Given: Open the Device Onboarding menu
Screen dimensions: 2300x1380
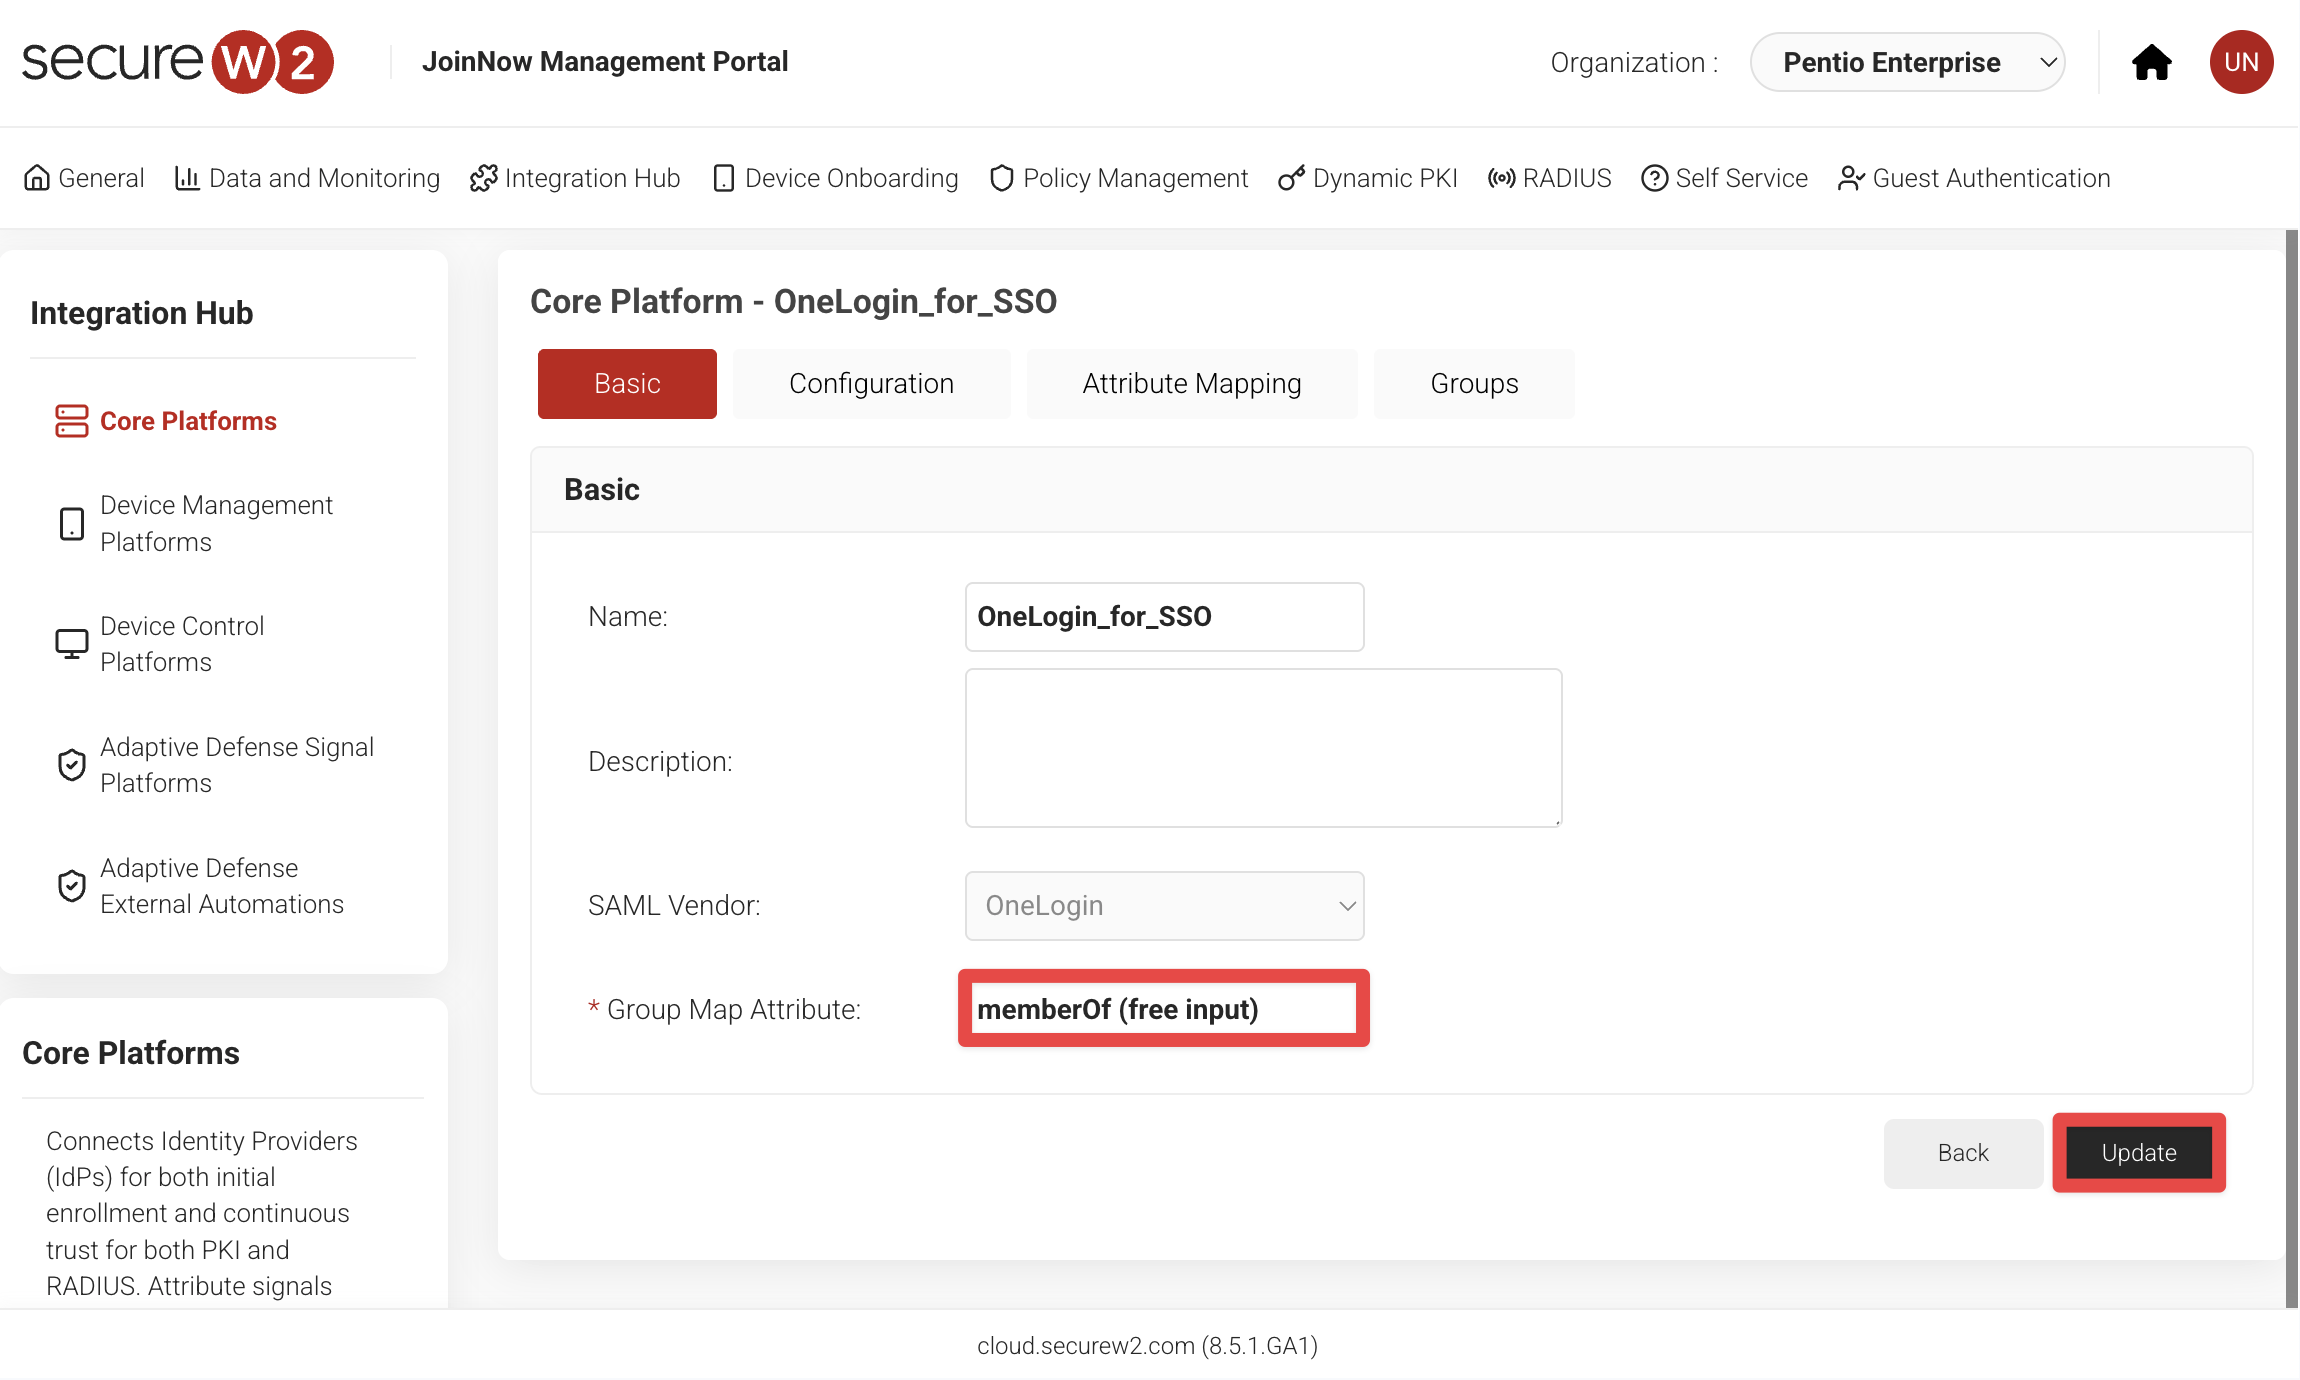Looking at the screenshot, I should tap(835, 178).
